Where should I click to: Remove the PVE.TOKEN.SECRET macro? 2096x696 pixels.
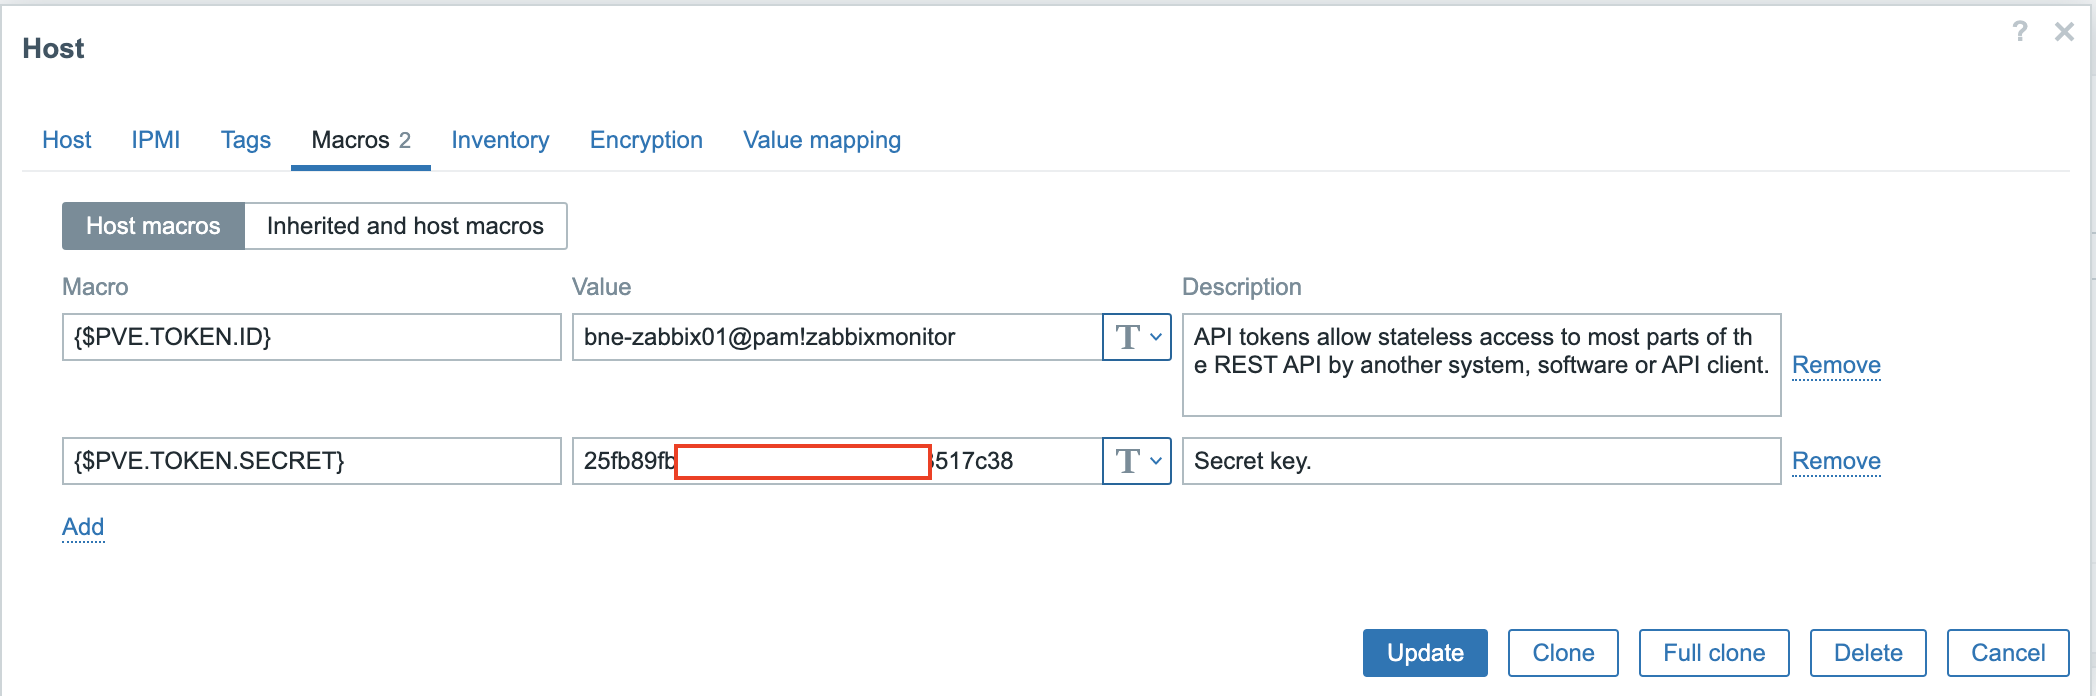(x=1836, y=461)
